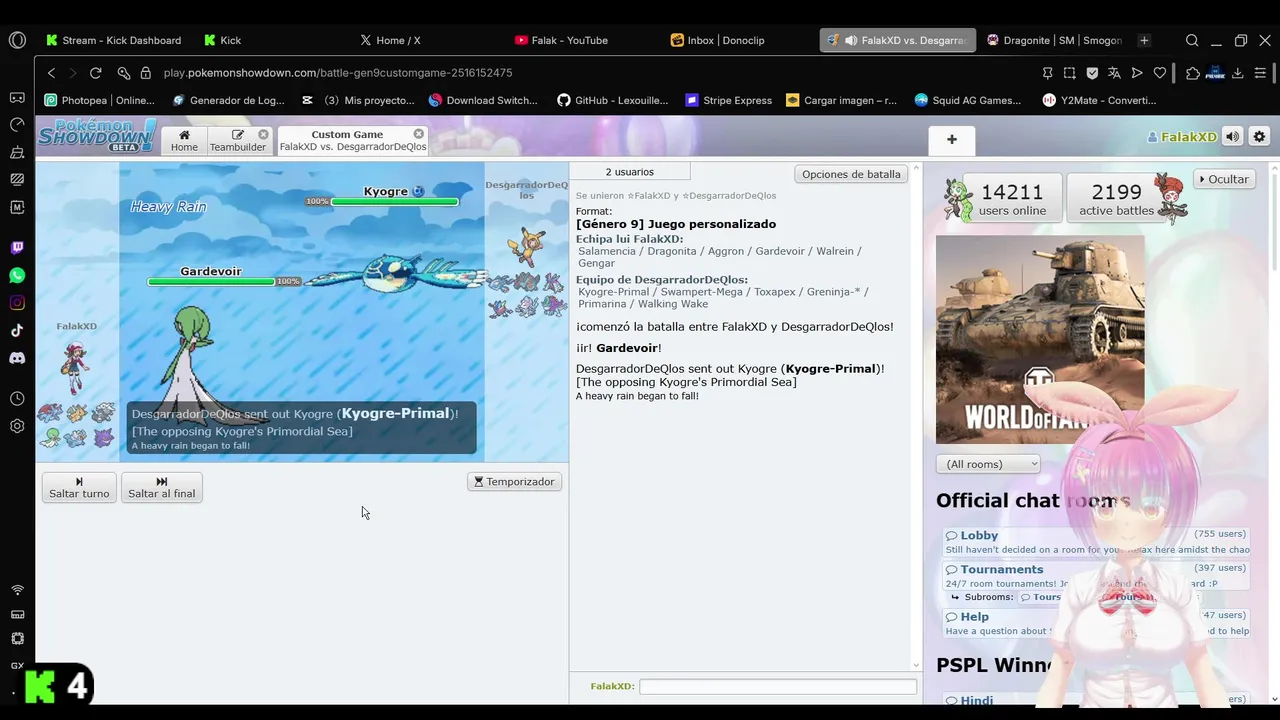Open the (All rooms) filter dropdown
The width and height of the screenshot is (1280, 720).
988,464
